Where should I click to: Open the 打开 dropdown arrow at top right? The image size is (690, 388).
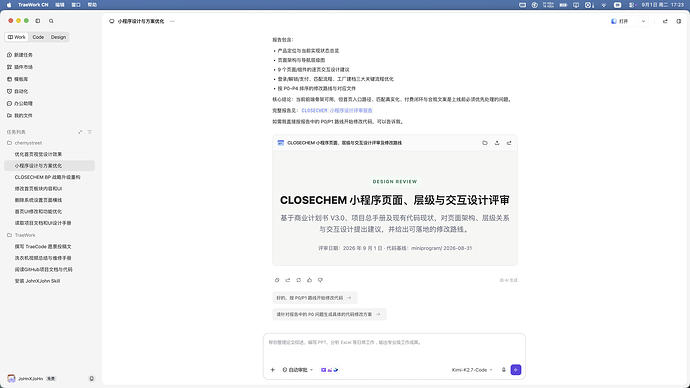click(x=643, y=21)
